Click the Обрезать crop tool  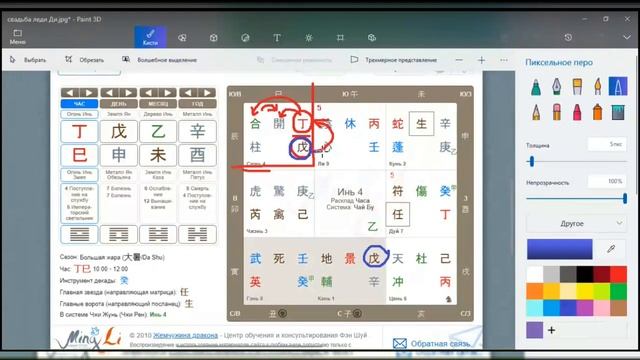tap(84, 60)
